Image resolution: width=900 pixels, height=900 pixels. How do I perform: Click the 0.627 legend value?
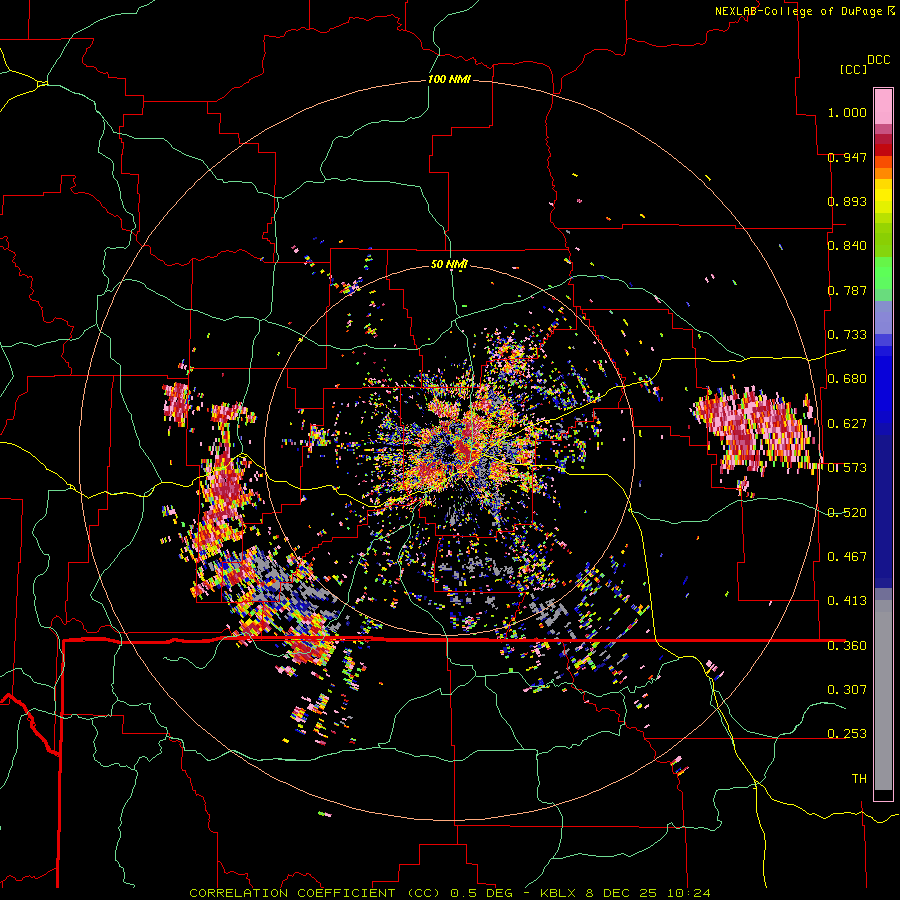click(847, 424)
